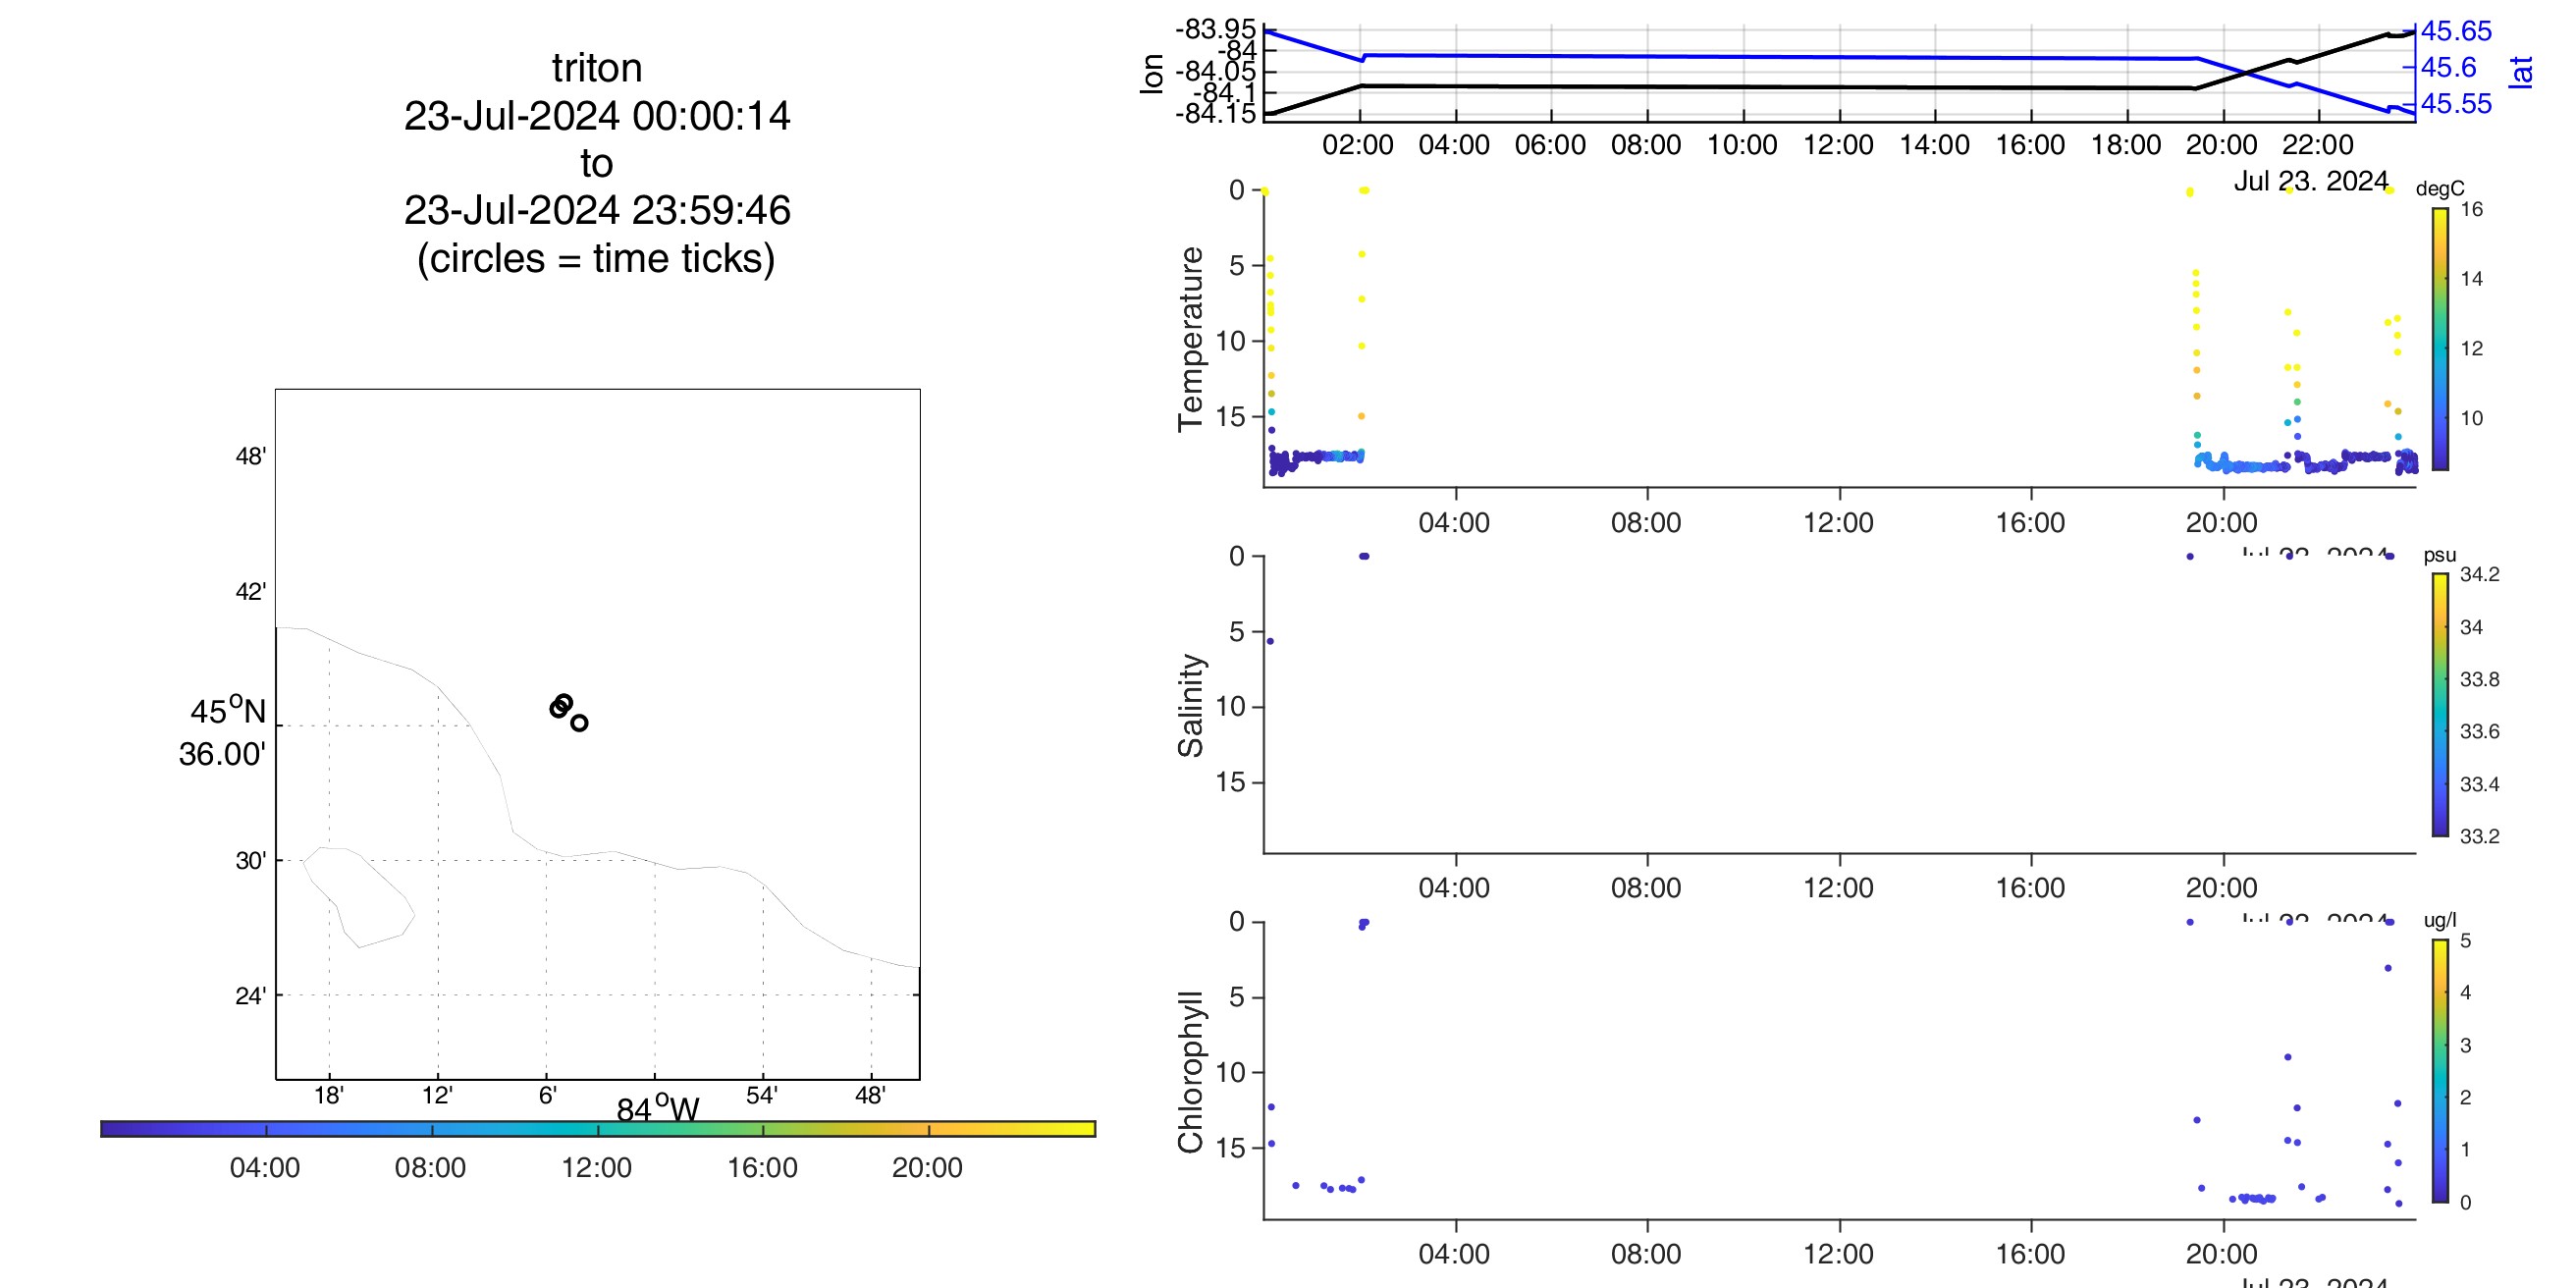Viewport: 2576px width, 1288px height.
Task: Click the small island outline on the map
Action: coord(358,897)
